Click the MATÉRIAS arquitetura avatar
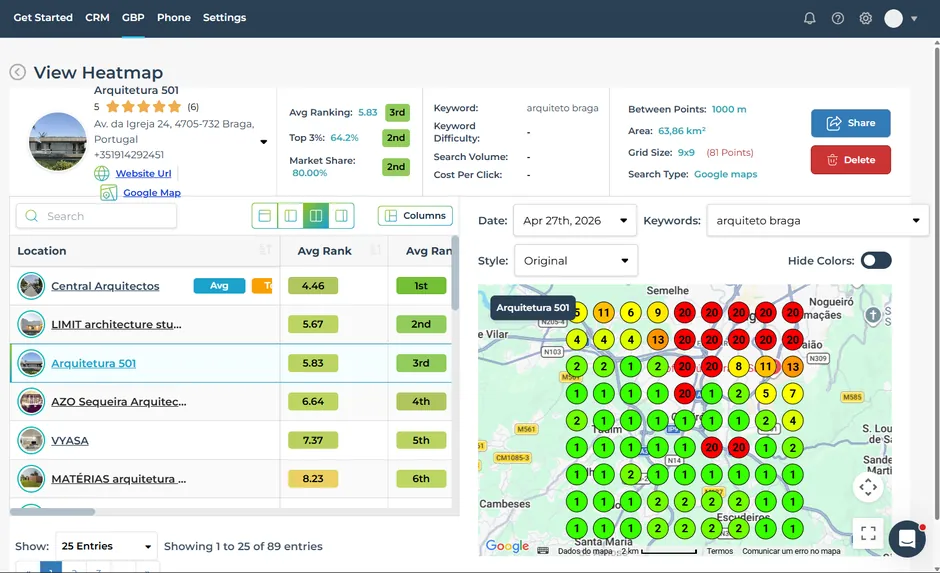 (x=31, y=479)
